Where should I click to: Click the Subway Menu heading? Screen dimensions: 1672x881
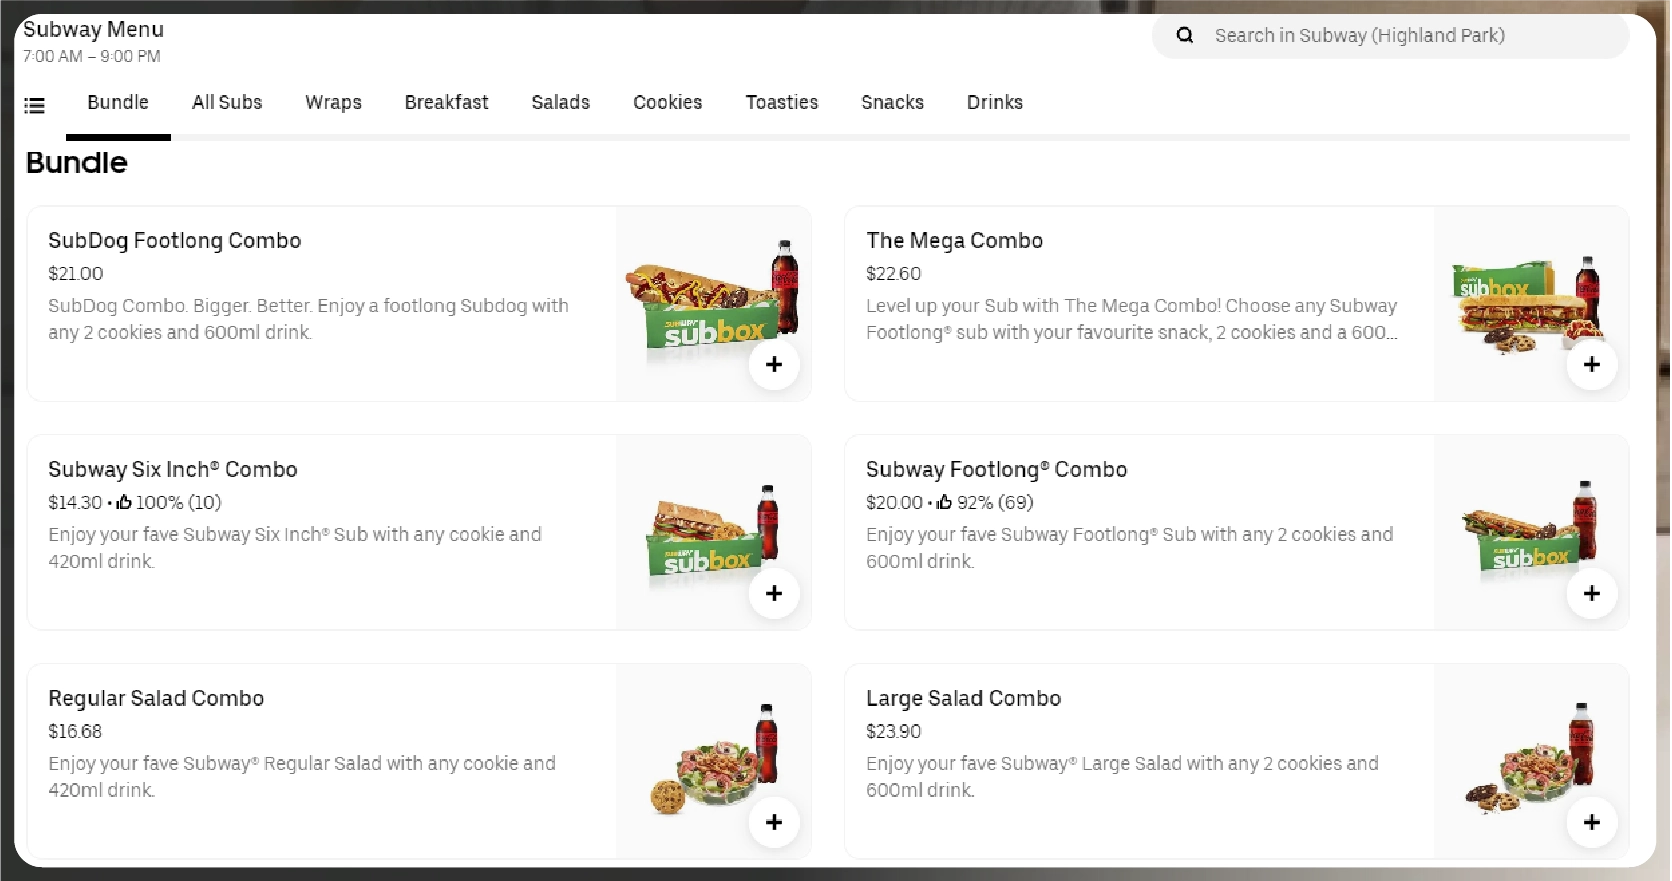94,30
